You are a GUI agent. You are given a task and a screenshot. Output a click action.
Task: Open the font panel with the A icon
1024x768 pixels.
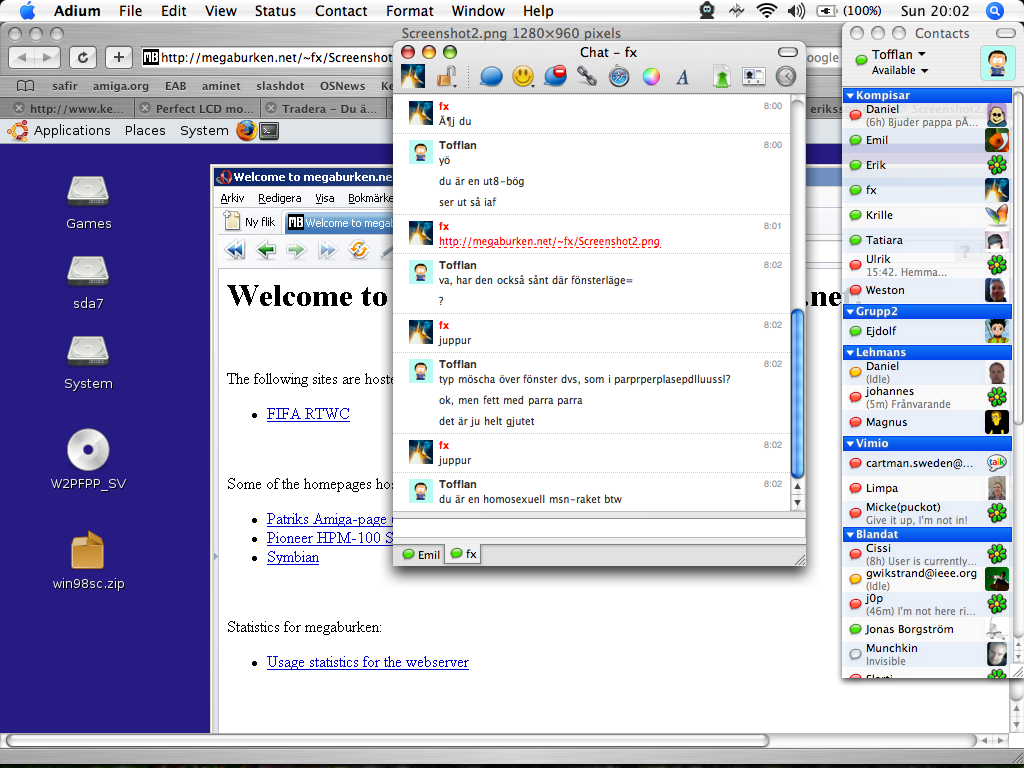pos(682,77)
